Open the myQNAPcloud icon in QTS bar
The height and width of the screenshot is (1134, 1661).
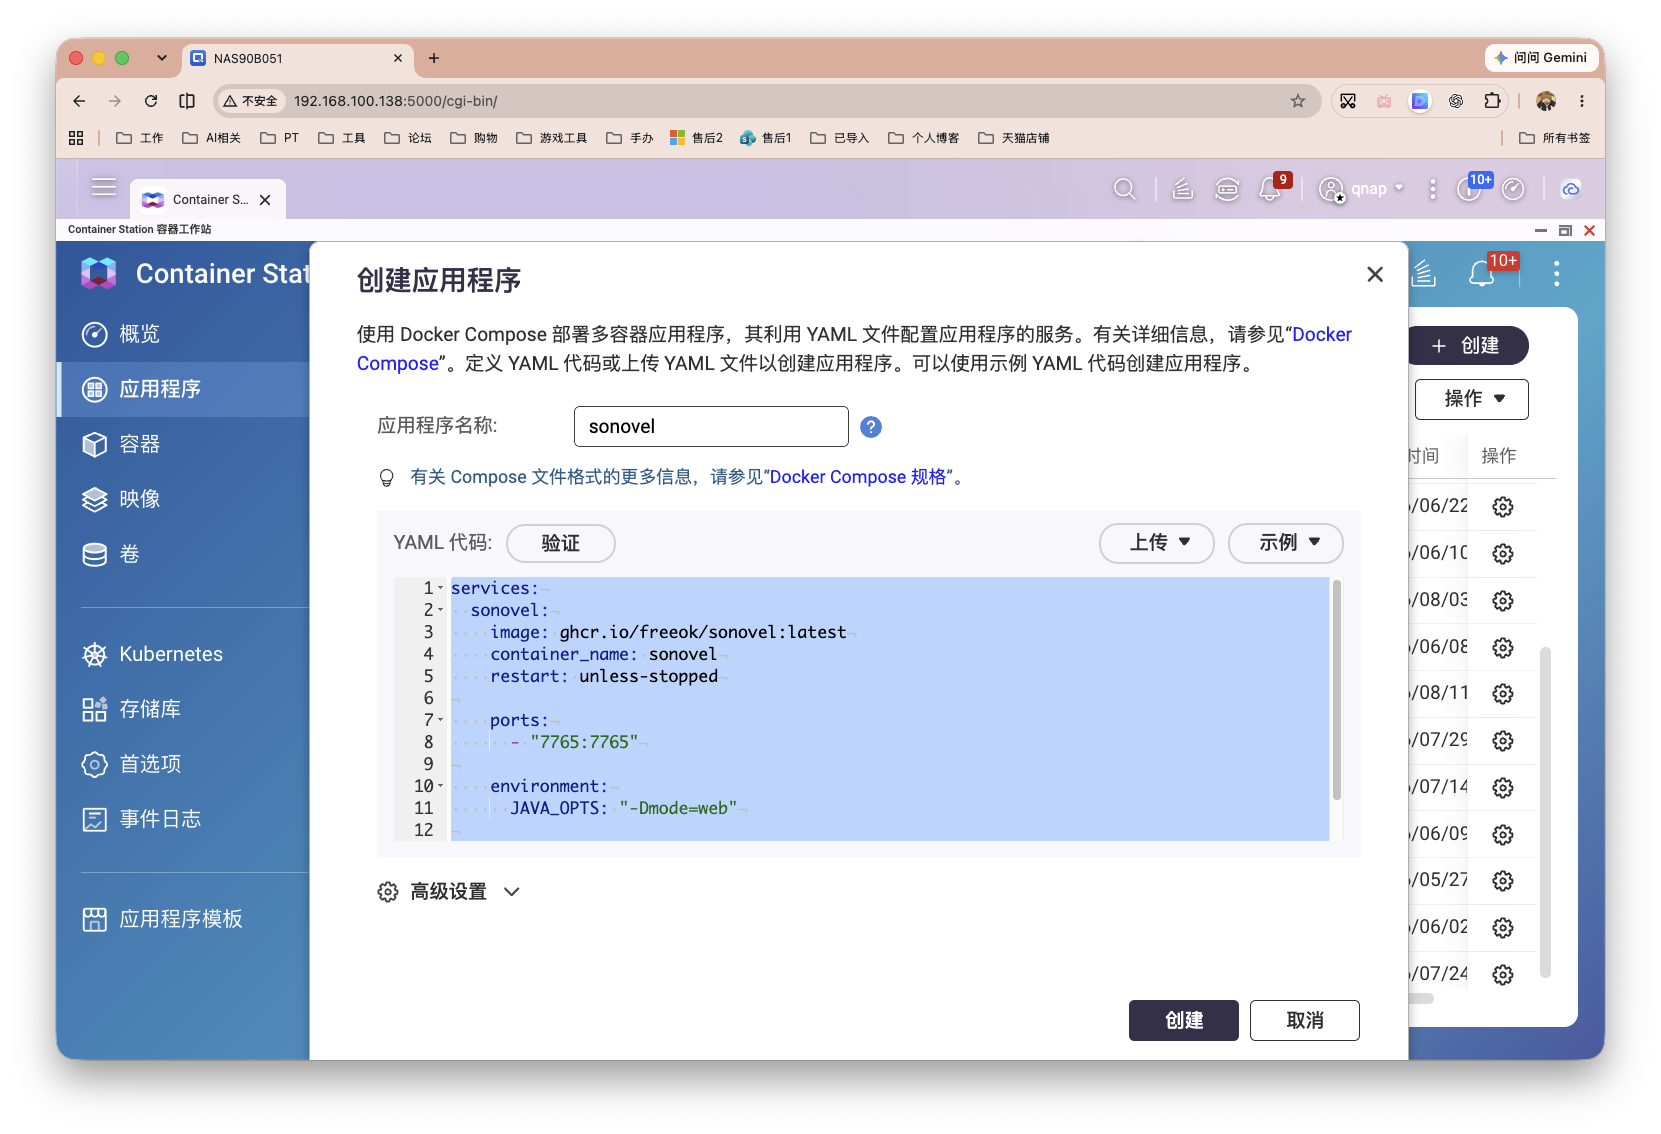point(1571,189)
